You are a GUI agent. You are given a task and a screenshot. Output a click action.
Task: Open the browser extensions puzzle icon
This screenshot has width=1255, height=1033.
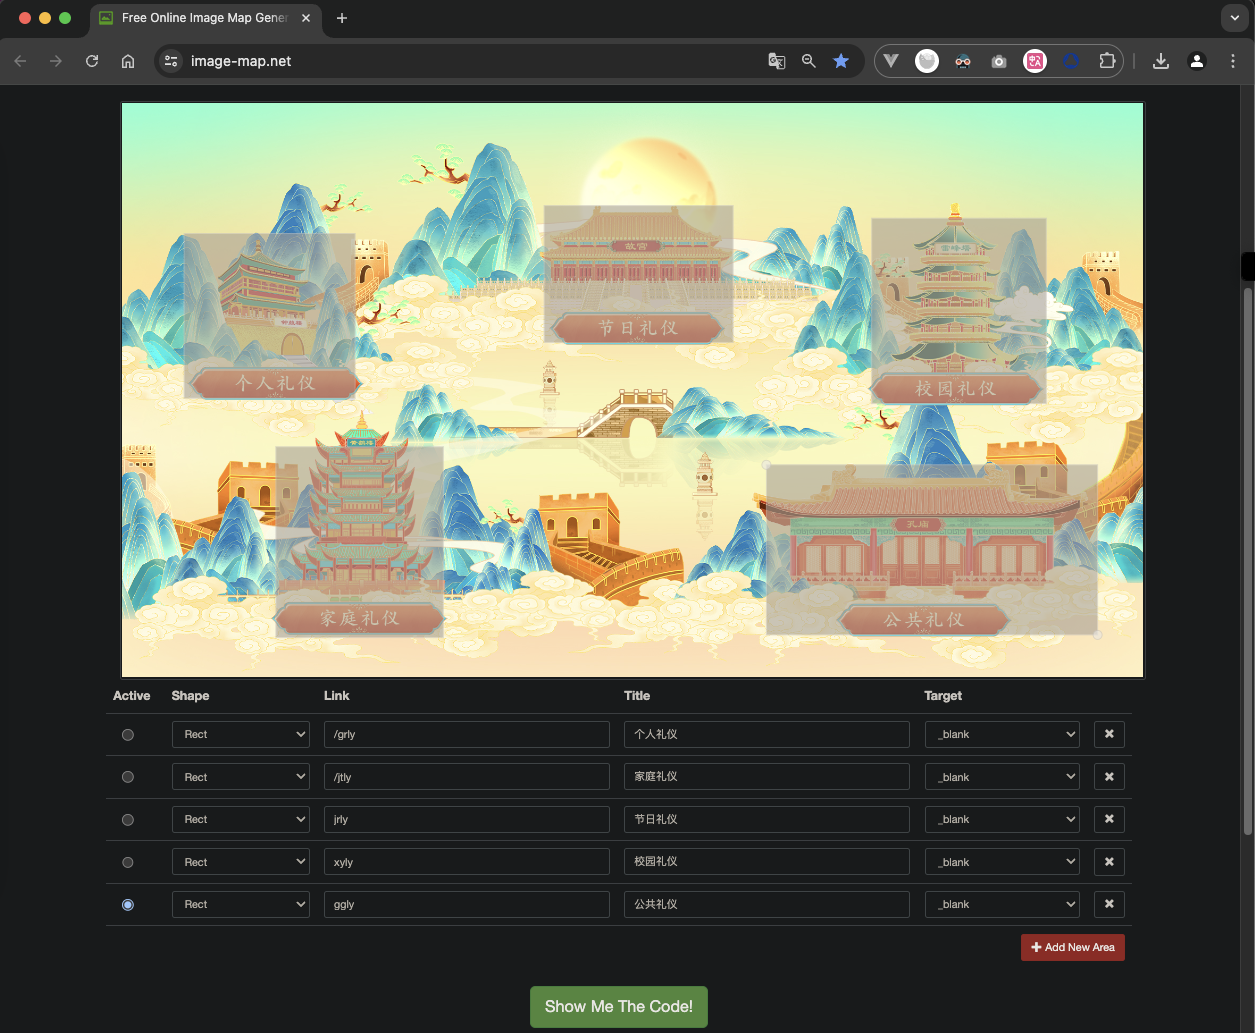[1107, 61]
